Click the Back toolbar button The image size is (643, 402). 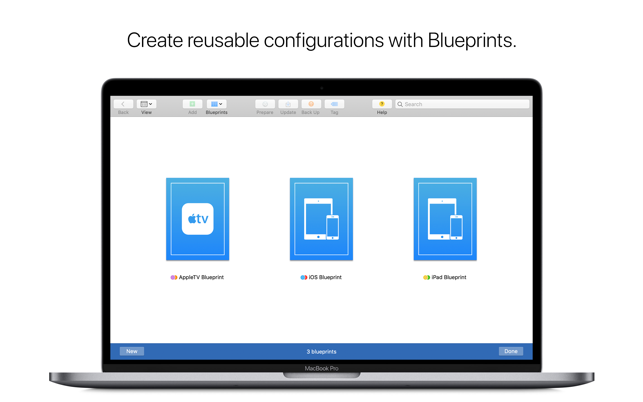coord(123,104)
